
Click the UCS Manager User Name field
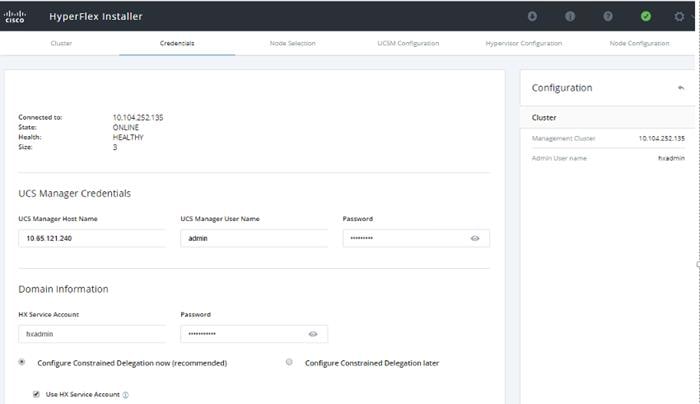point(254,238)
